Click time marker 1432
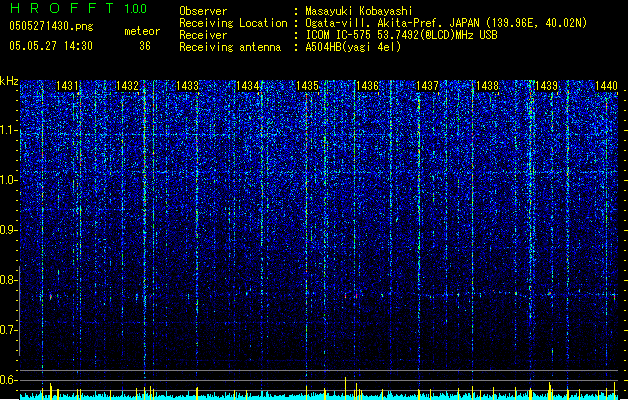Viewport: 629px width, 400px height. pyautogui.click(x=127, y=86)
